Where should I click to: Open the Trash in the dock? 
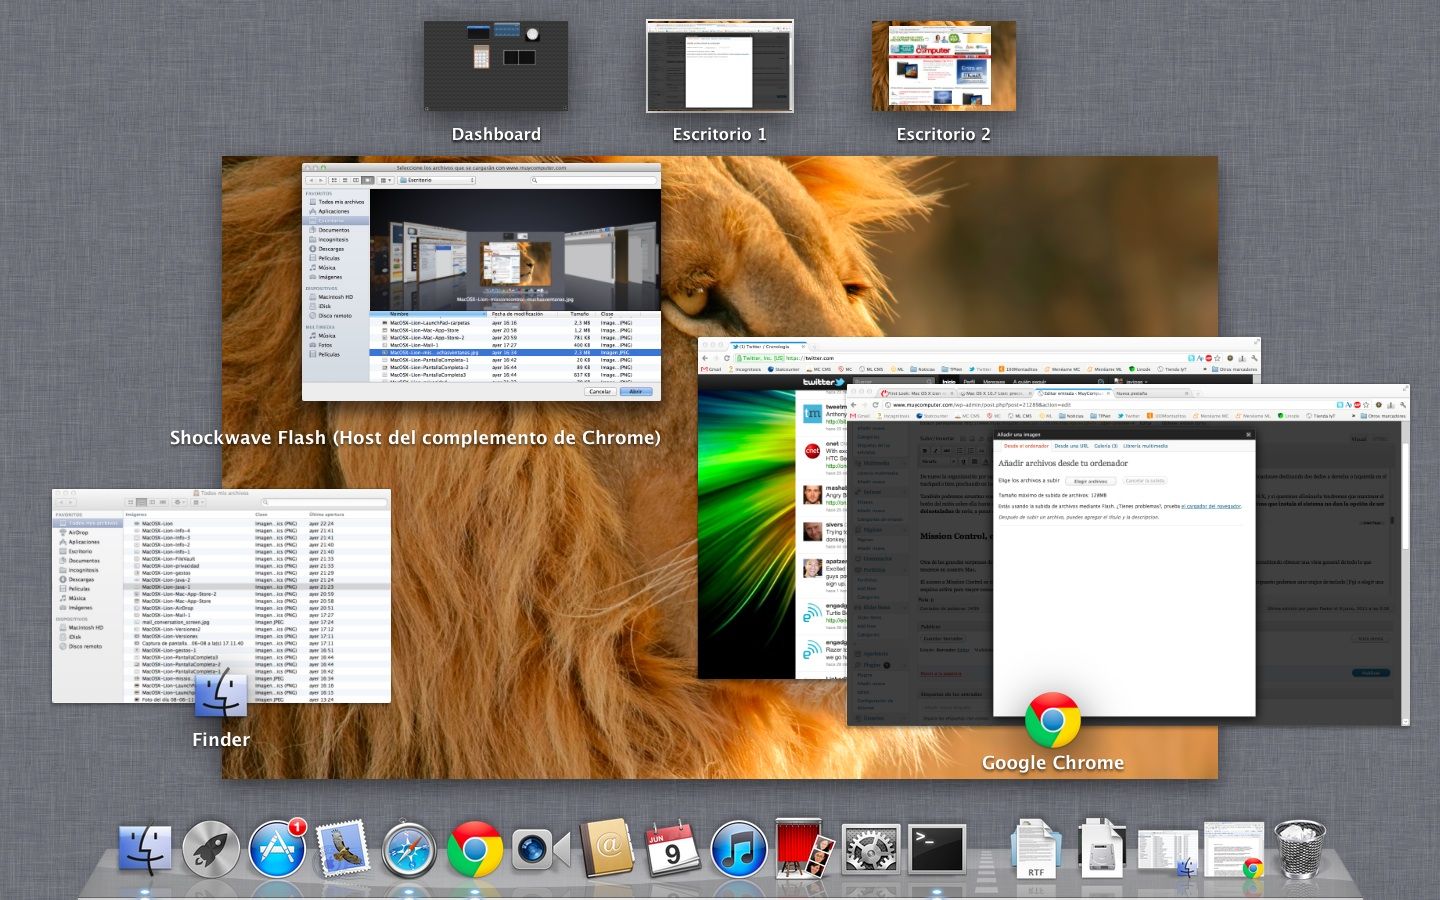click(x=1300, y=850)
